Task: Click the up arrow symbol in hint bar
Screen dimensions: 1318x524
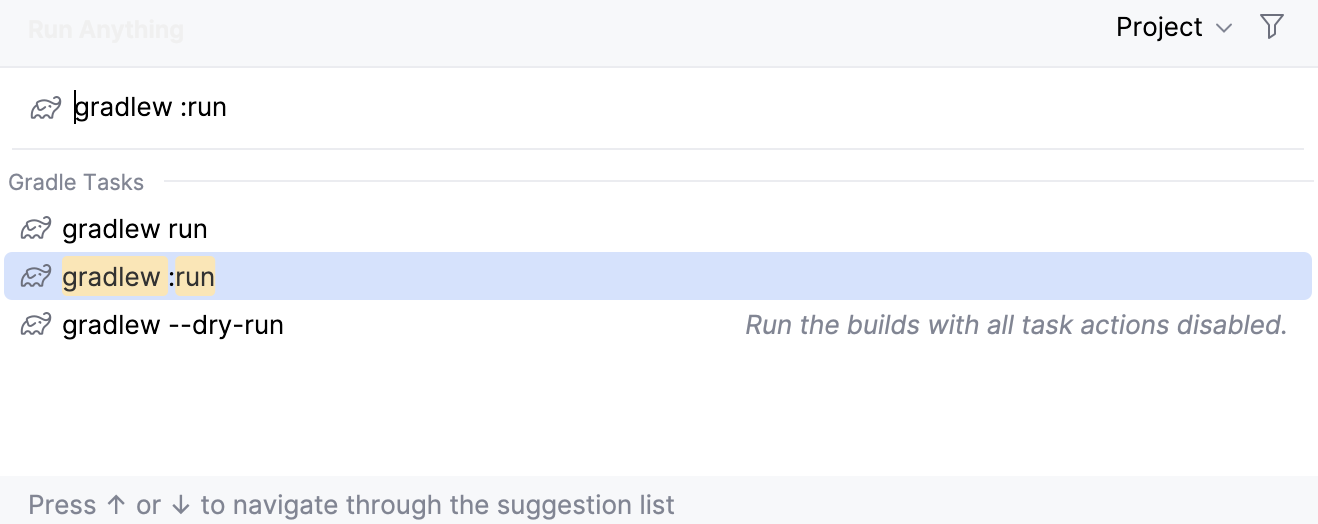Action: tap(116, 505)
